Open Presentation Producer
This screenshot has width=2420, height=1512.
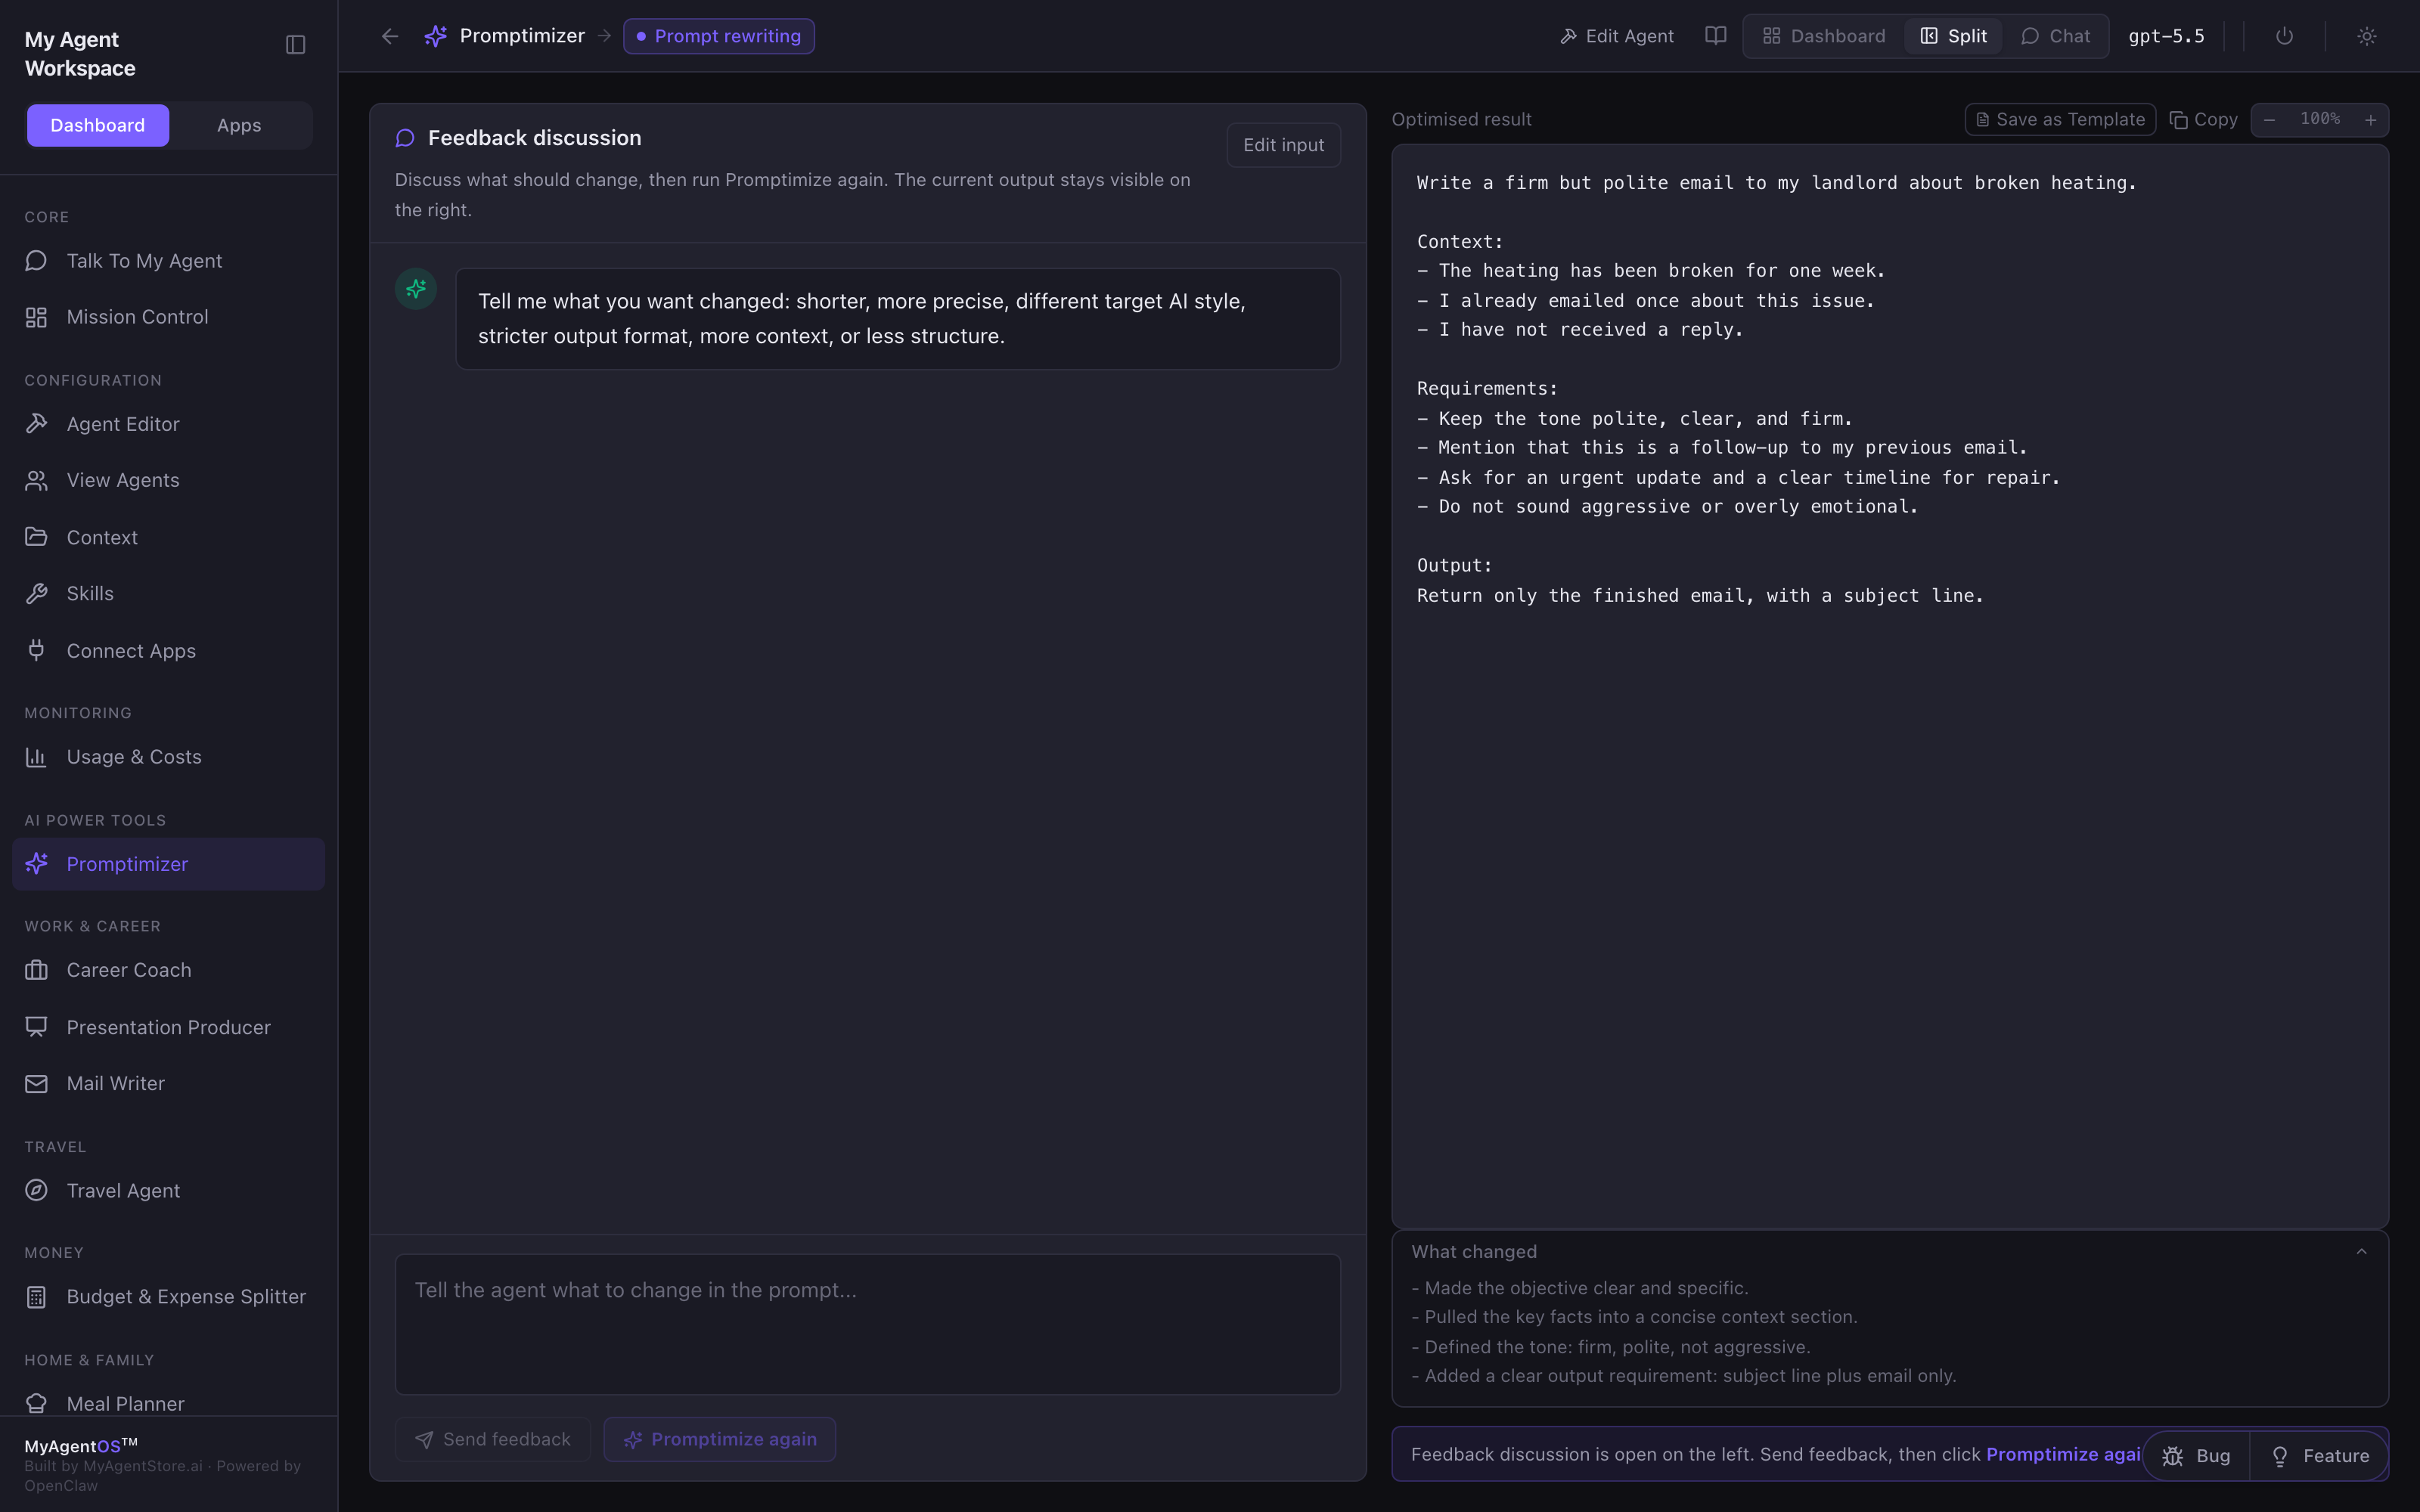click(x=168, y=1027)
